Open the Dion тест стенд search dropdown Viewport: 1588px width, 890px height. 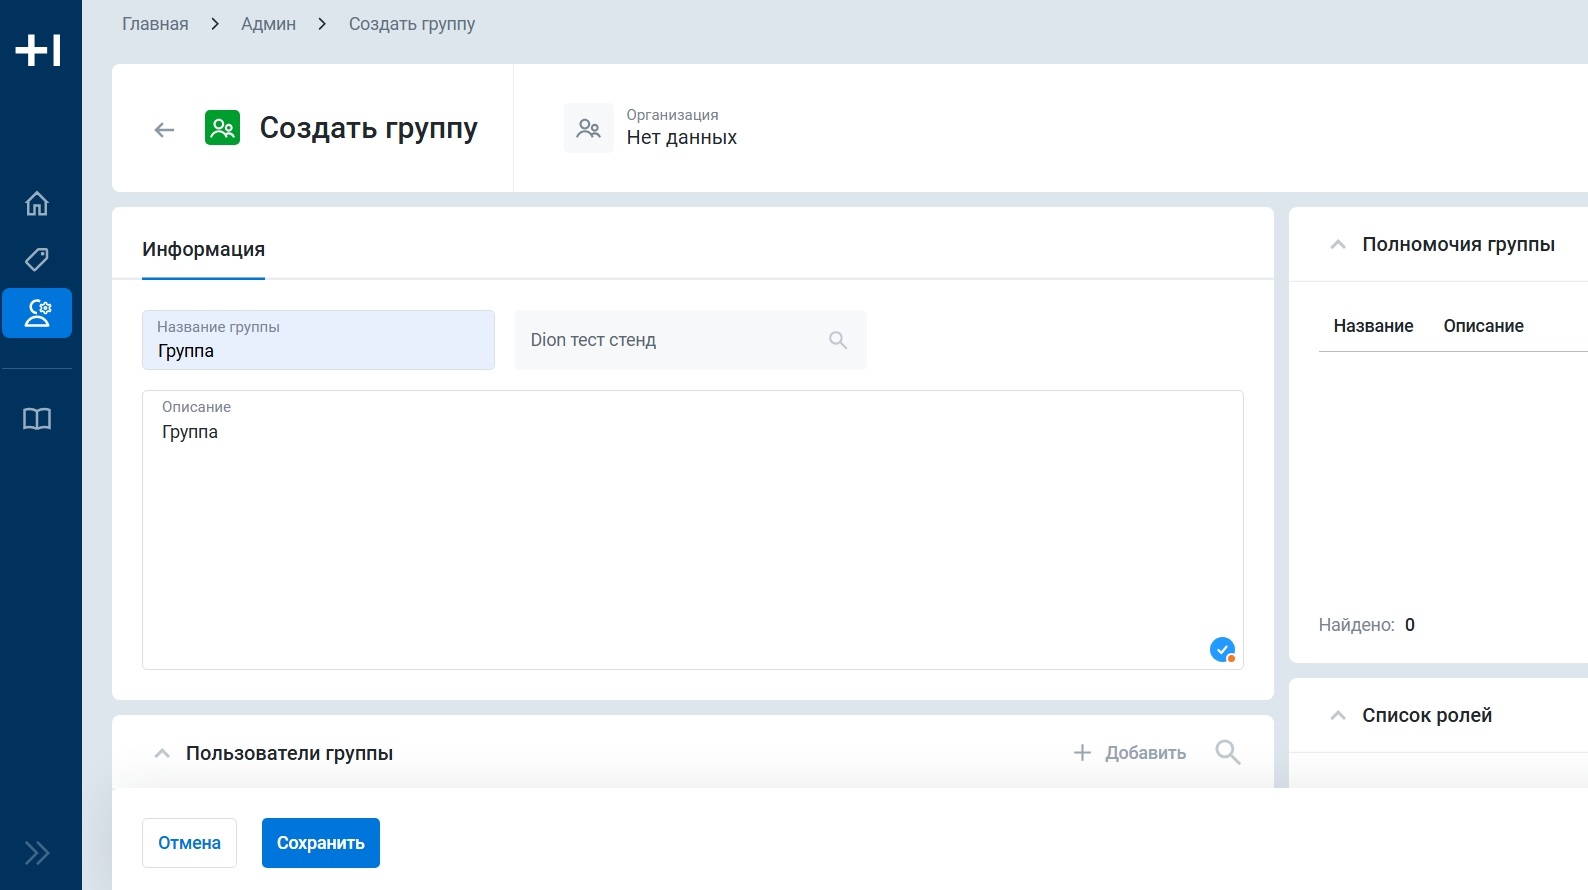coord(690,340)
